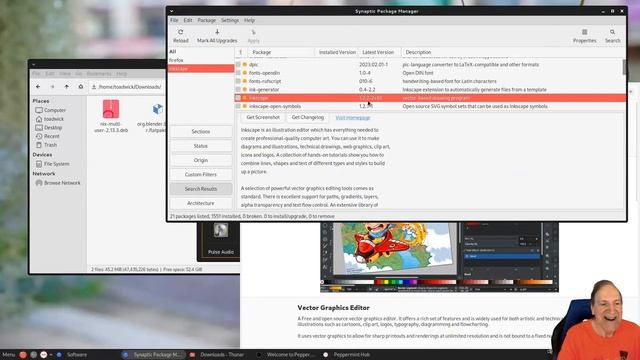Click the Apply toolbar icon in Synaptic
The image size is (640, 360).
pos(253,32)
